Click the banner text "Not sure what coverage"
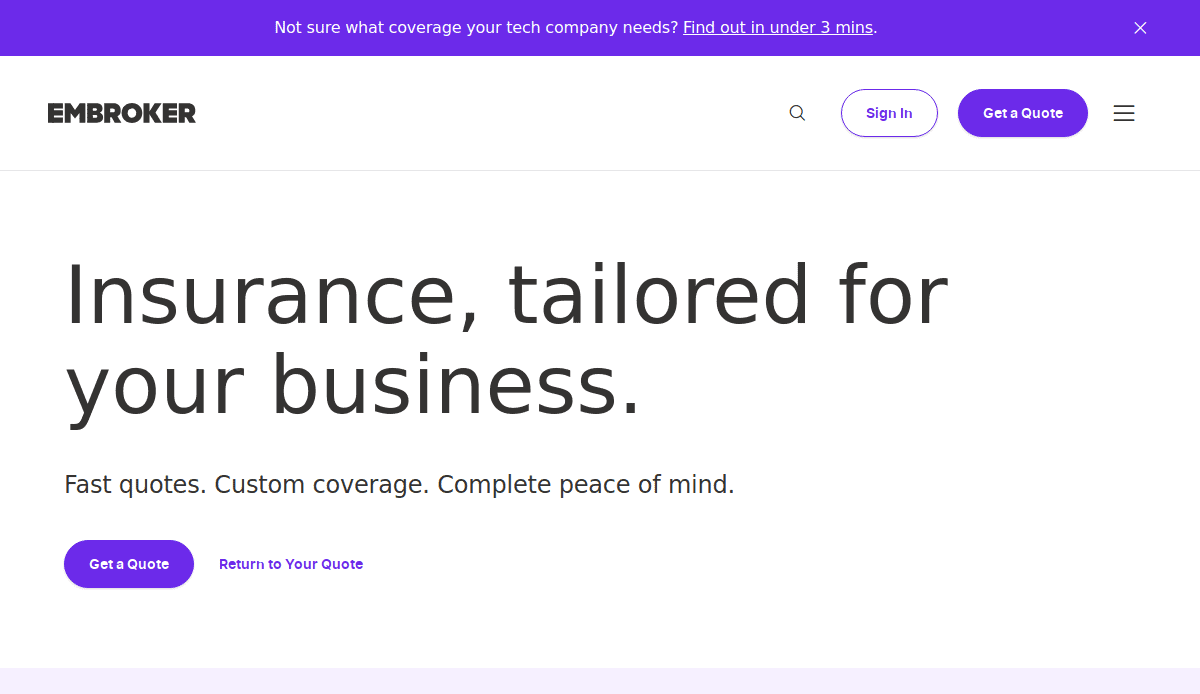This screenshot has height=694, width=1200. point(370,28)
